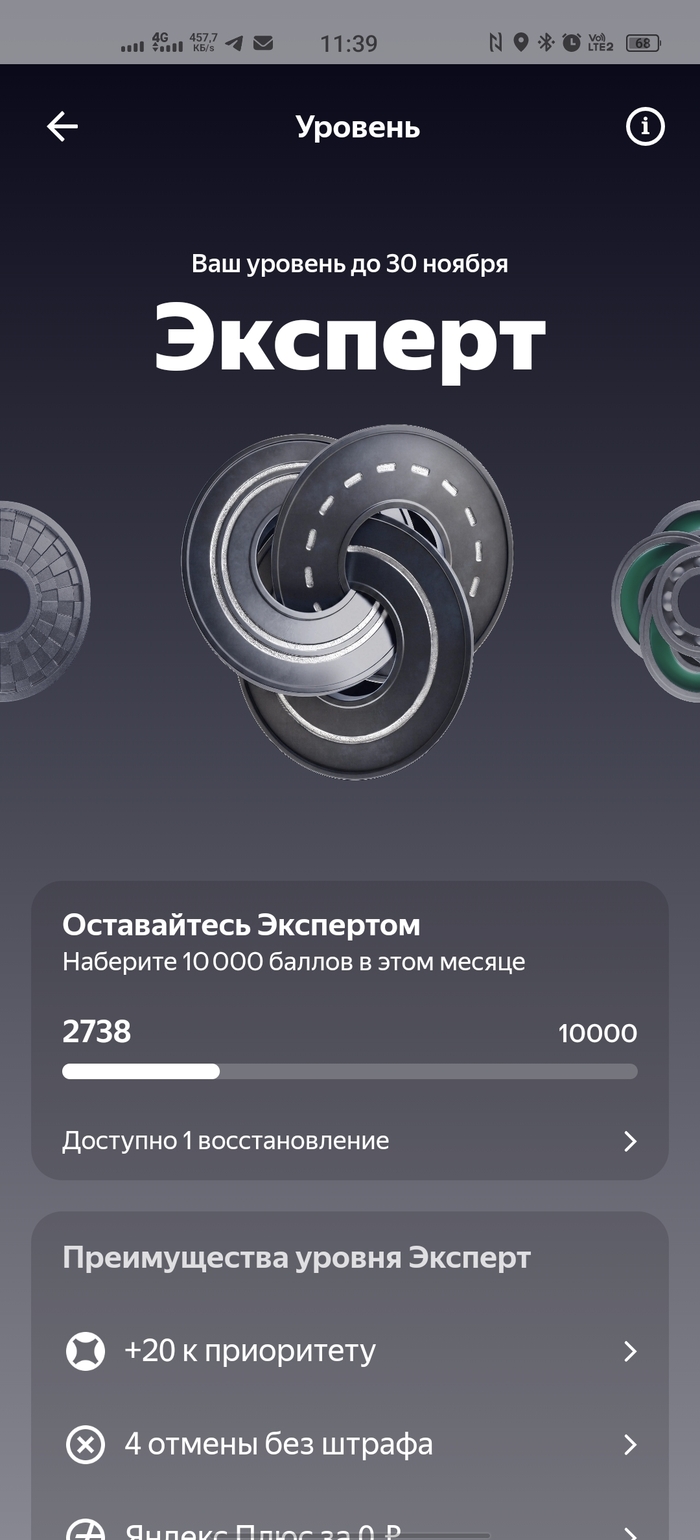The height and width of the screenshot is (1540, 700).
Task: Open the info icon in header
Action: click(645, 127)
